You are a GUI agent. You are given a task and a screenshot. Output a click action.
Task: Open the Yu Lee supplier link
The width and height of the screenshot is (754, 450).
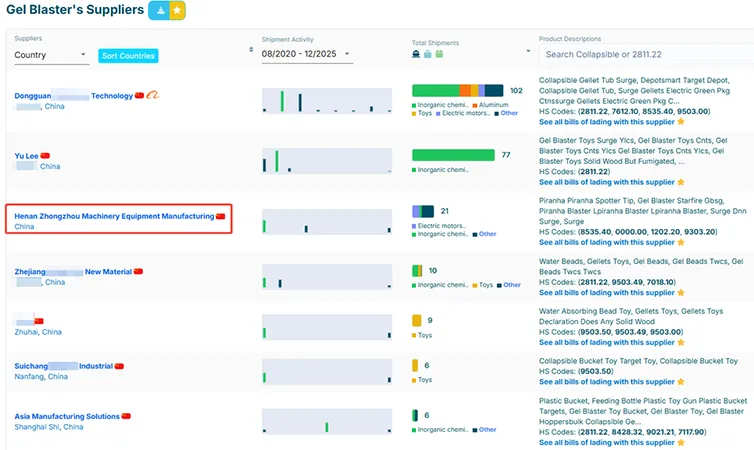tap(26, 156)
